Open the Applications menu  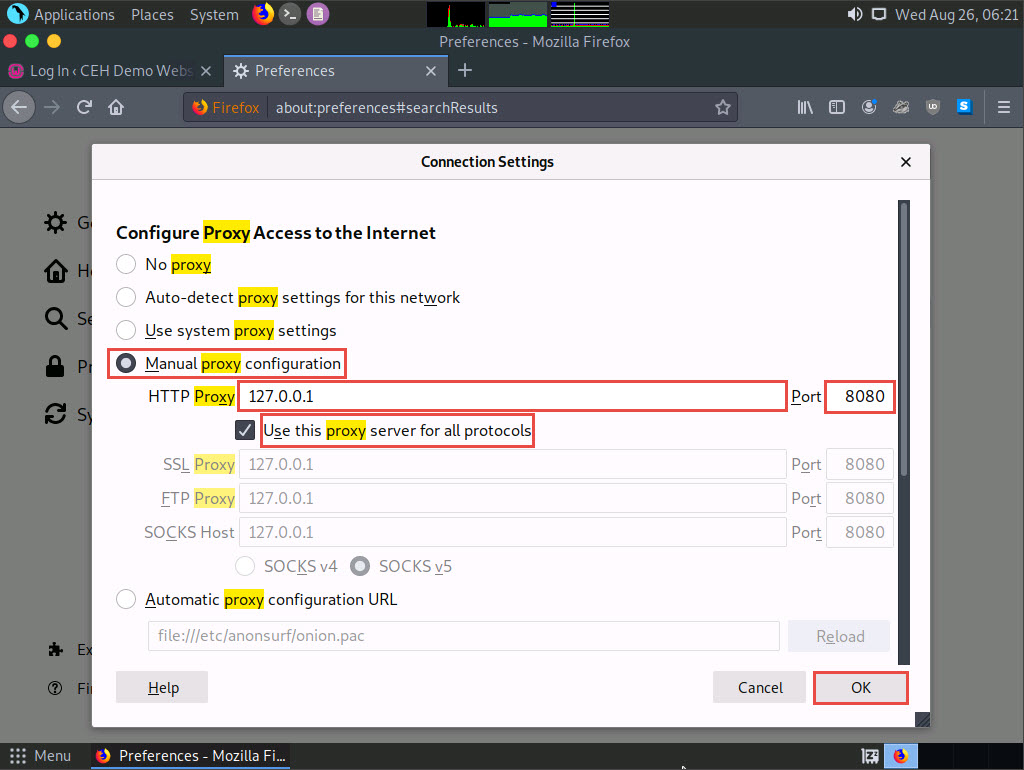[62, 15]
